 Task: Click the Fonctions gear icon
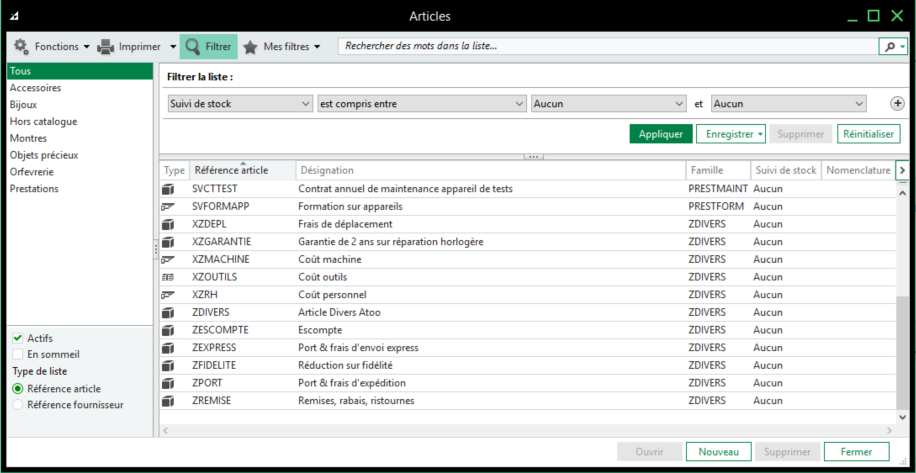tap(21, 47)
